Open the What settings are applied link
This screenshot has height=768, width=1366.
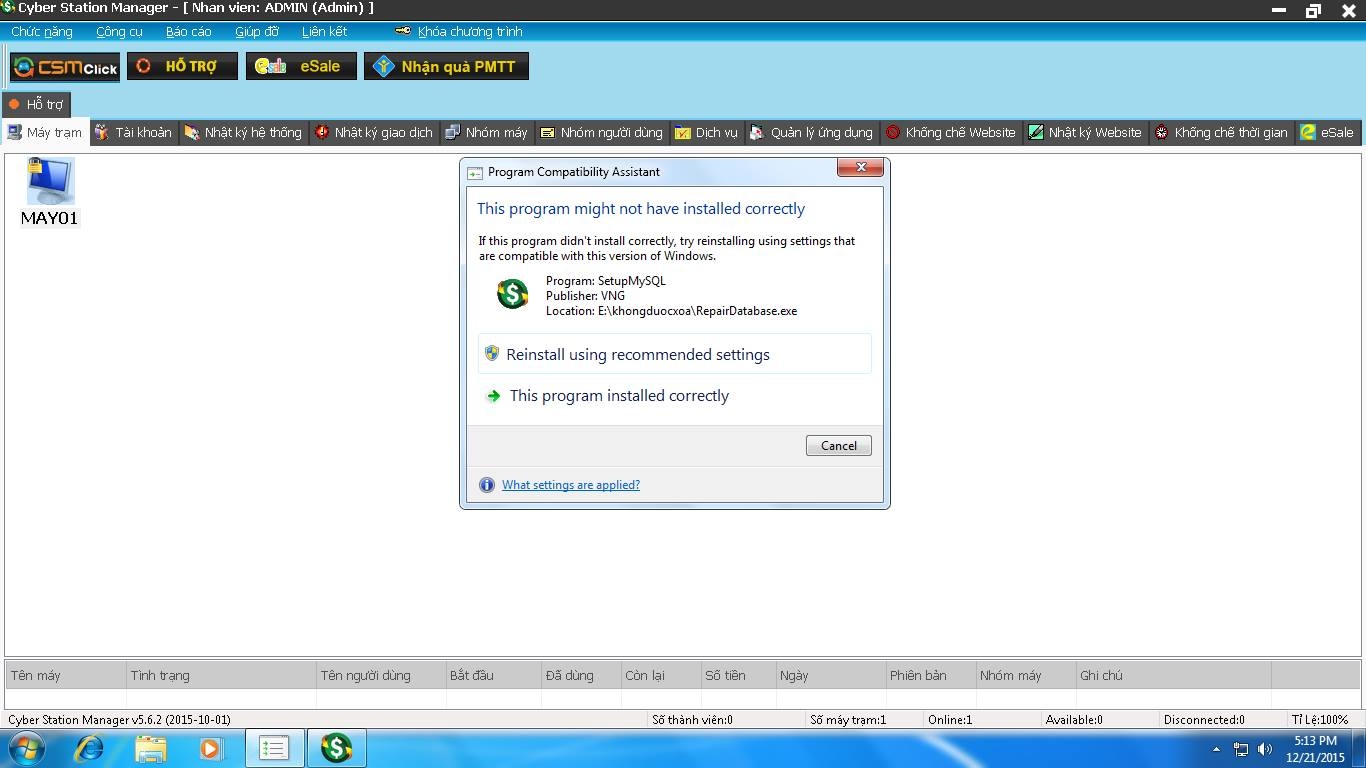point(570,484)
